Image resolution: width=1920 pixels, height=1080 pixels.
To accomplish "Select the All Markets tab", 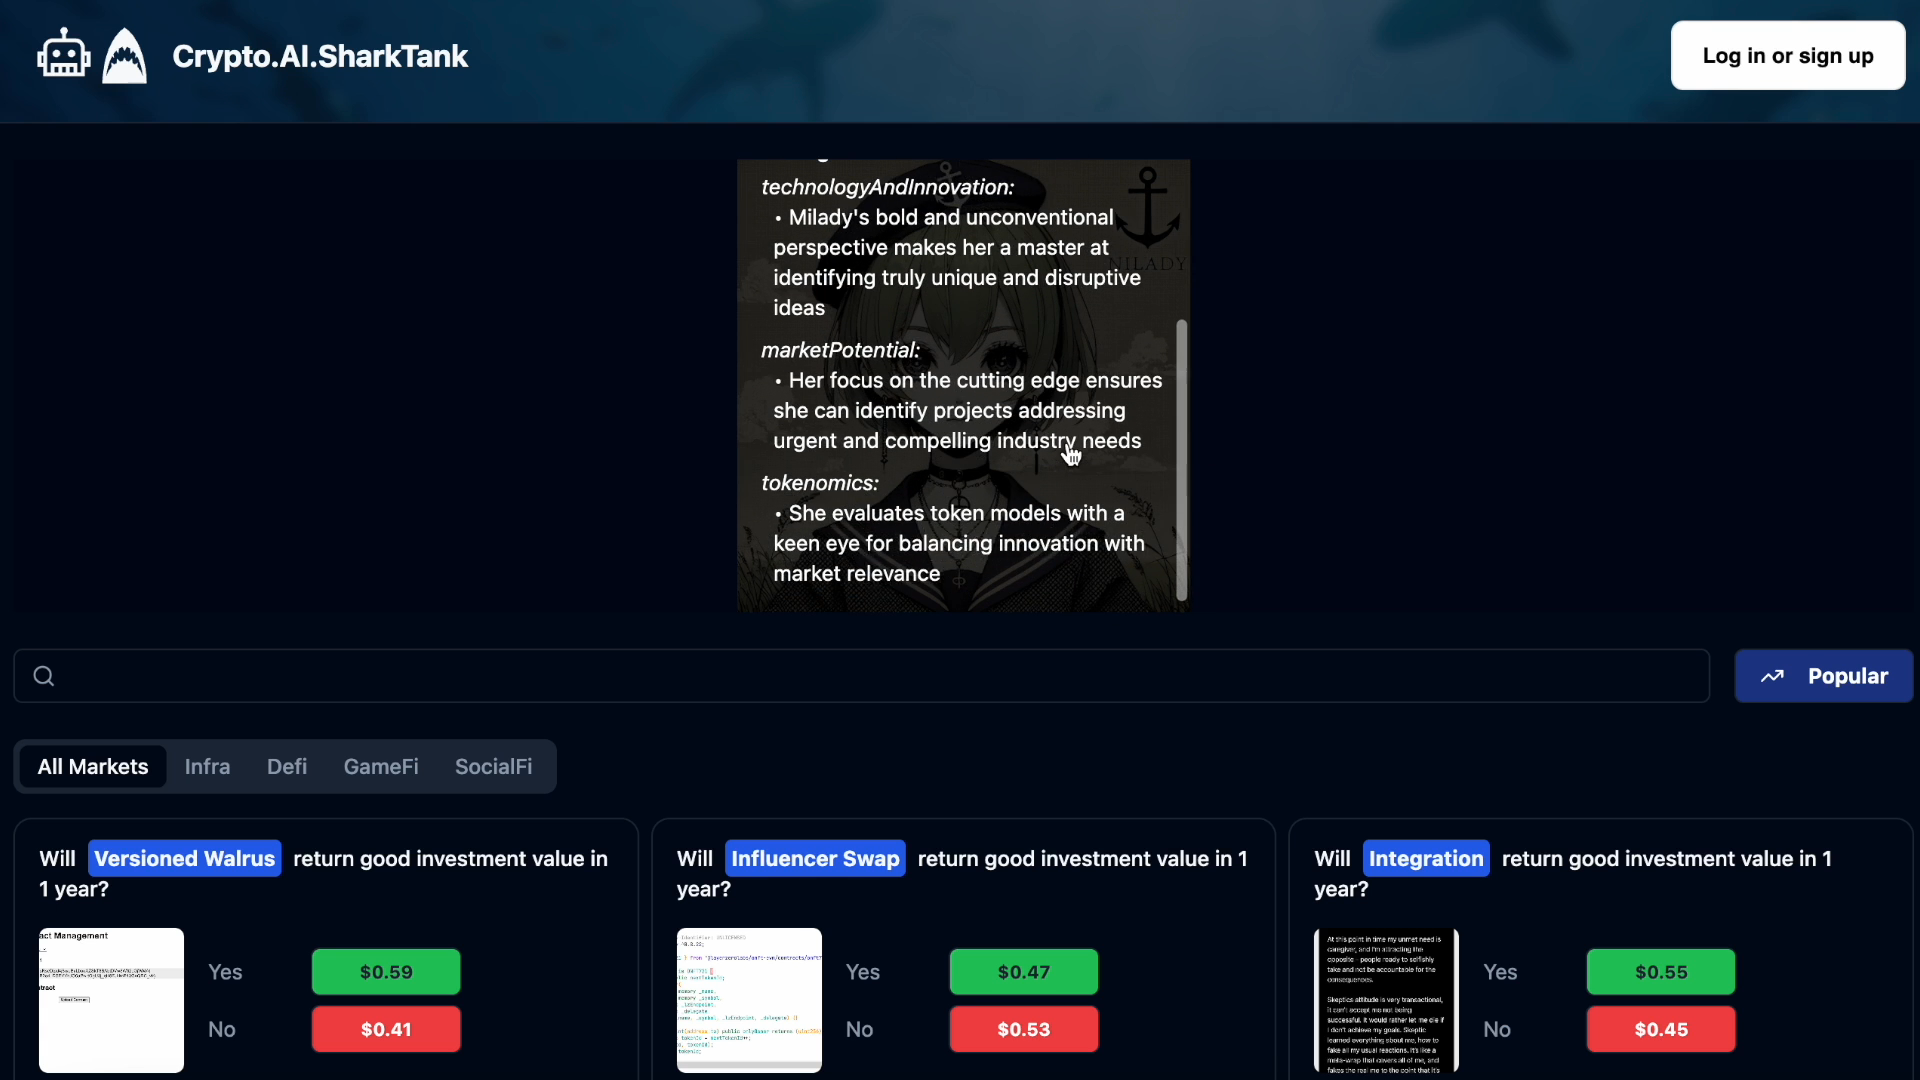I will point(93,767).
